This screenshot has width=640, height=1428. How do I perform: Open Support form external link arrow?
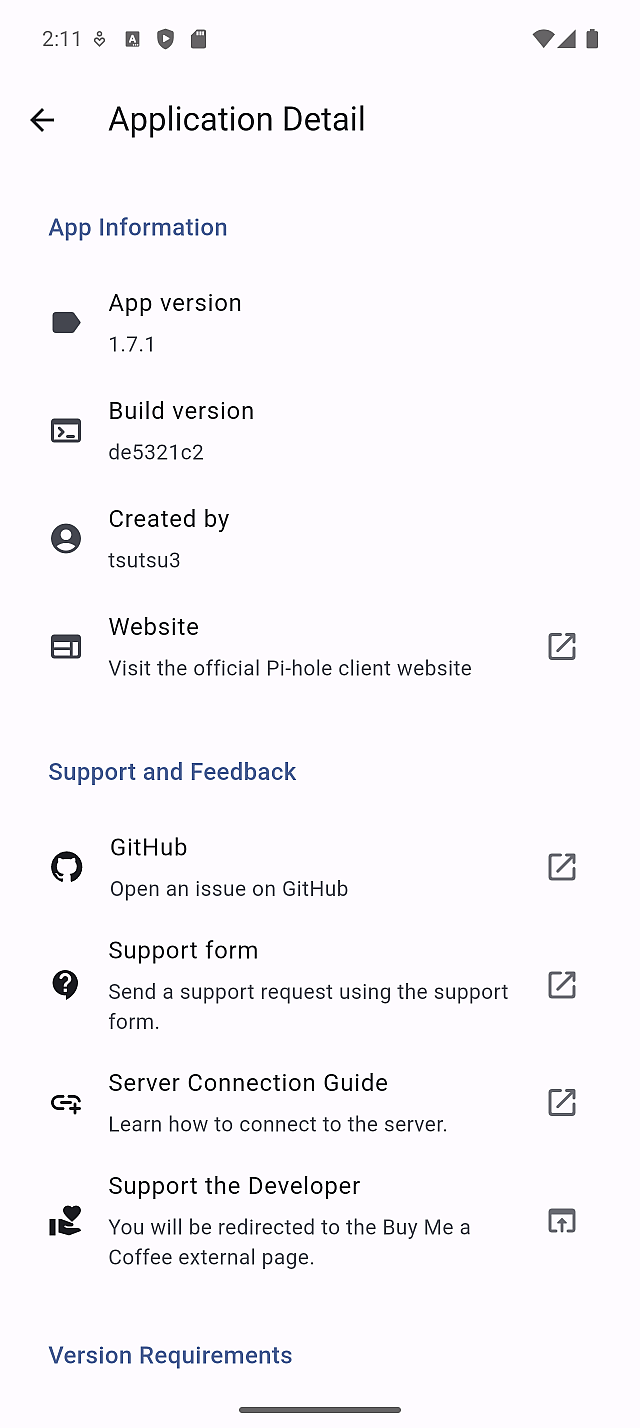pyautogui.click(x=562, y=985)
